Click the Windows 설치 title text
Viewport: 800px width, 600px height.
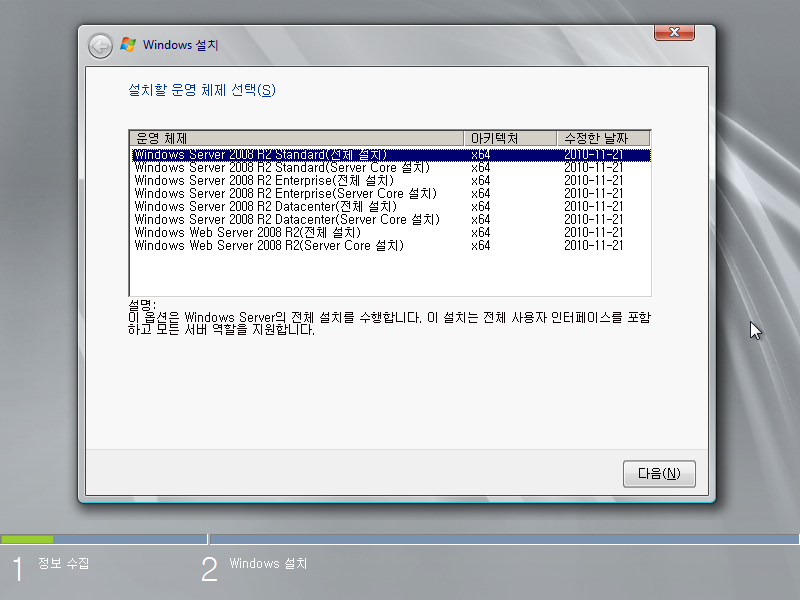pos(181,45)
